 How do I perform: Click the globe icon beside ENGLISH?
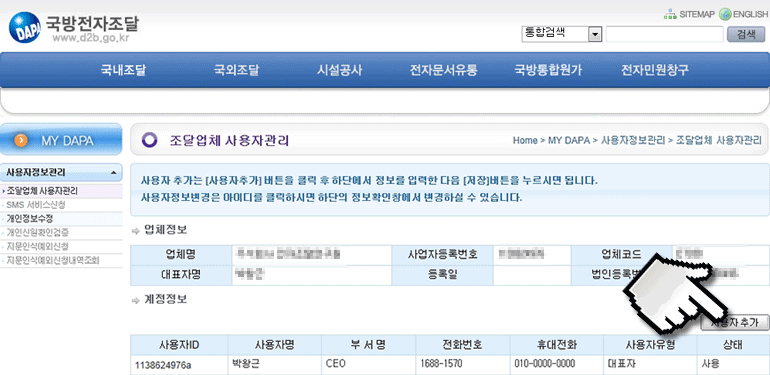pos(725,14)
